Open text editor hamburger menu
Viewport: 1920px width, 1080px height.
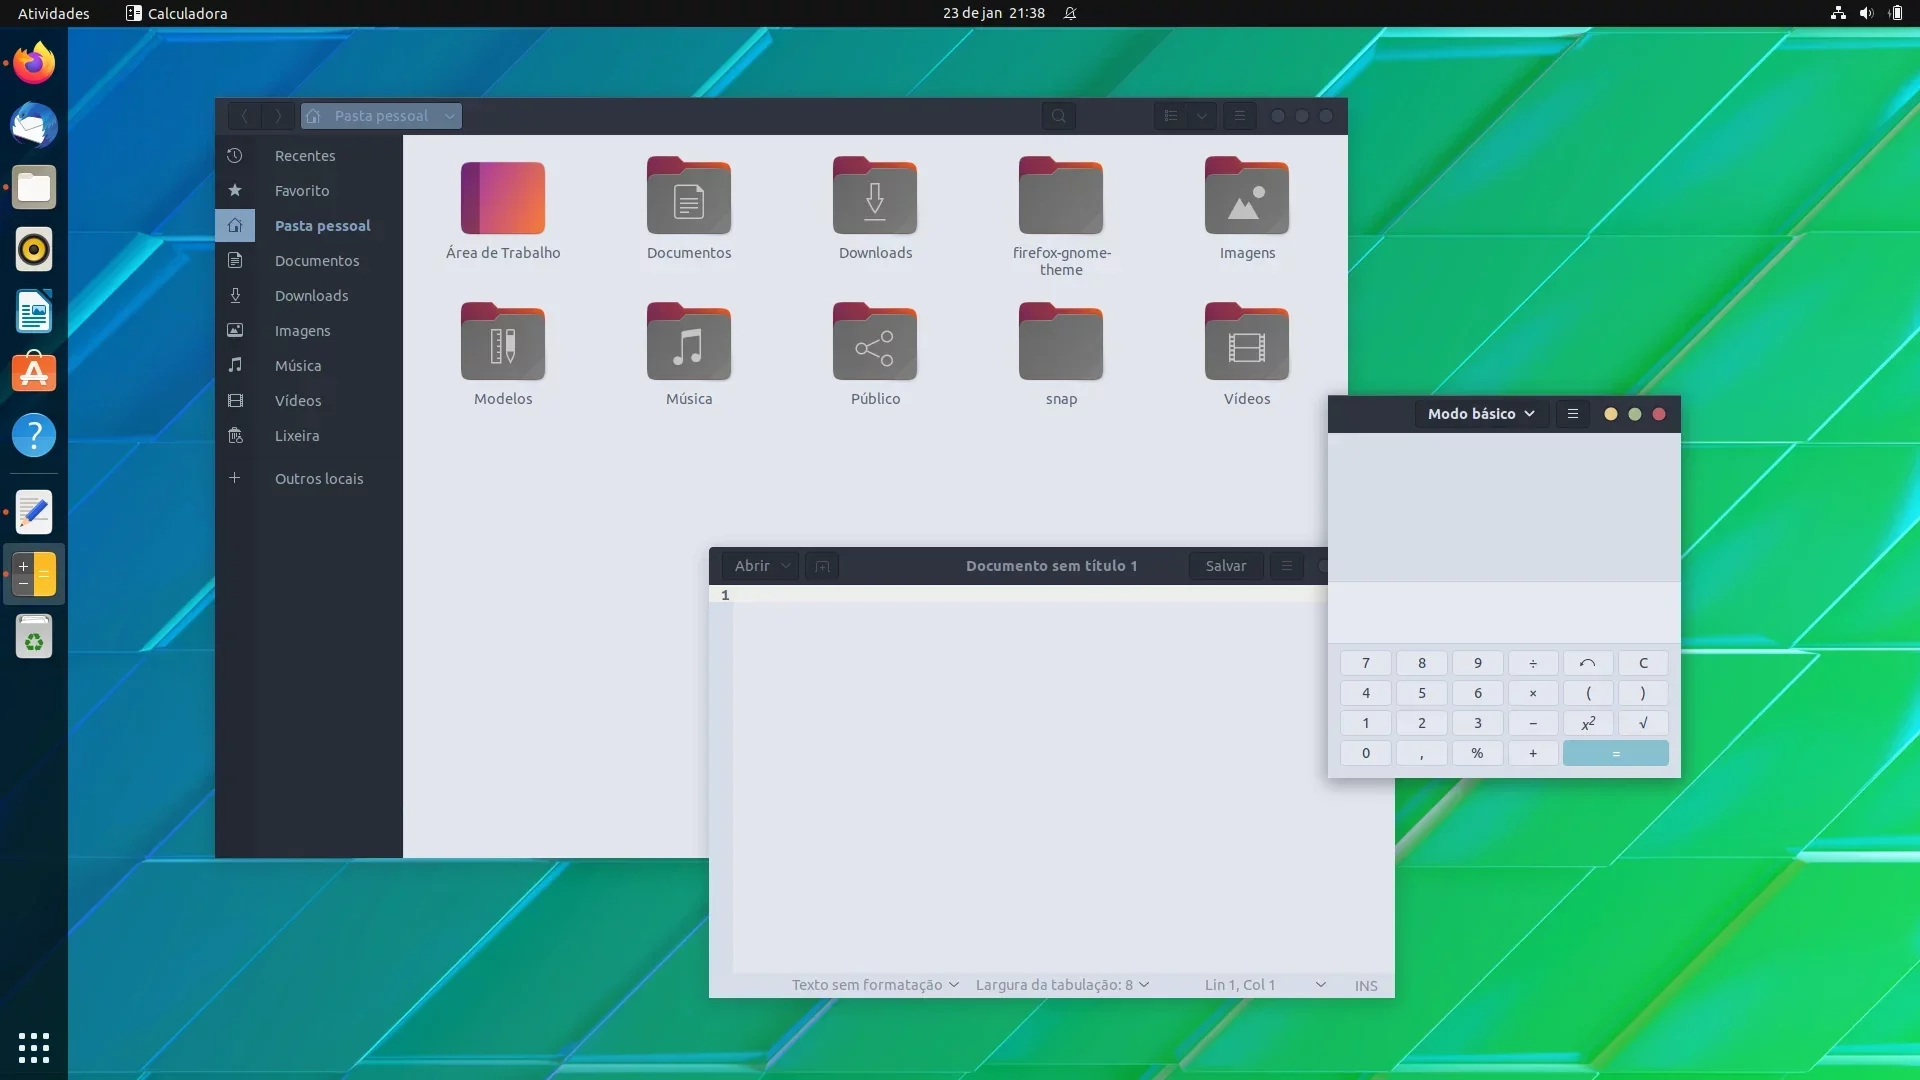click(1287, 566)
